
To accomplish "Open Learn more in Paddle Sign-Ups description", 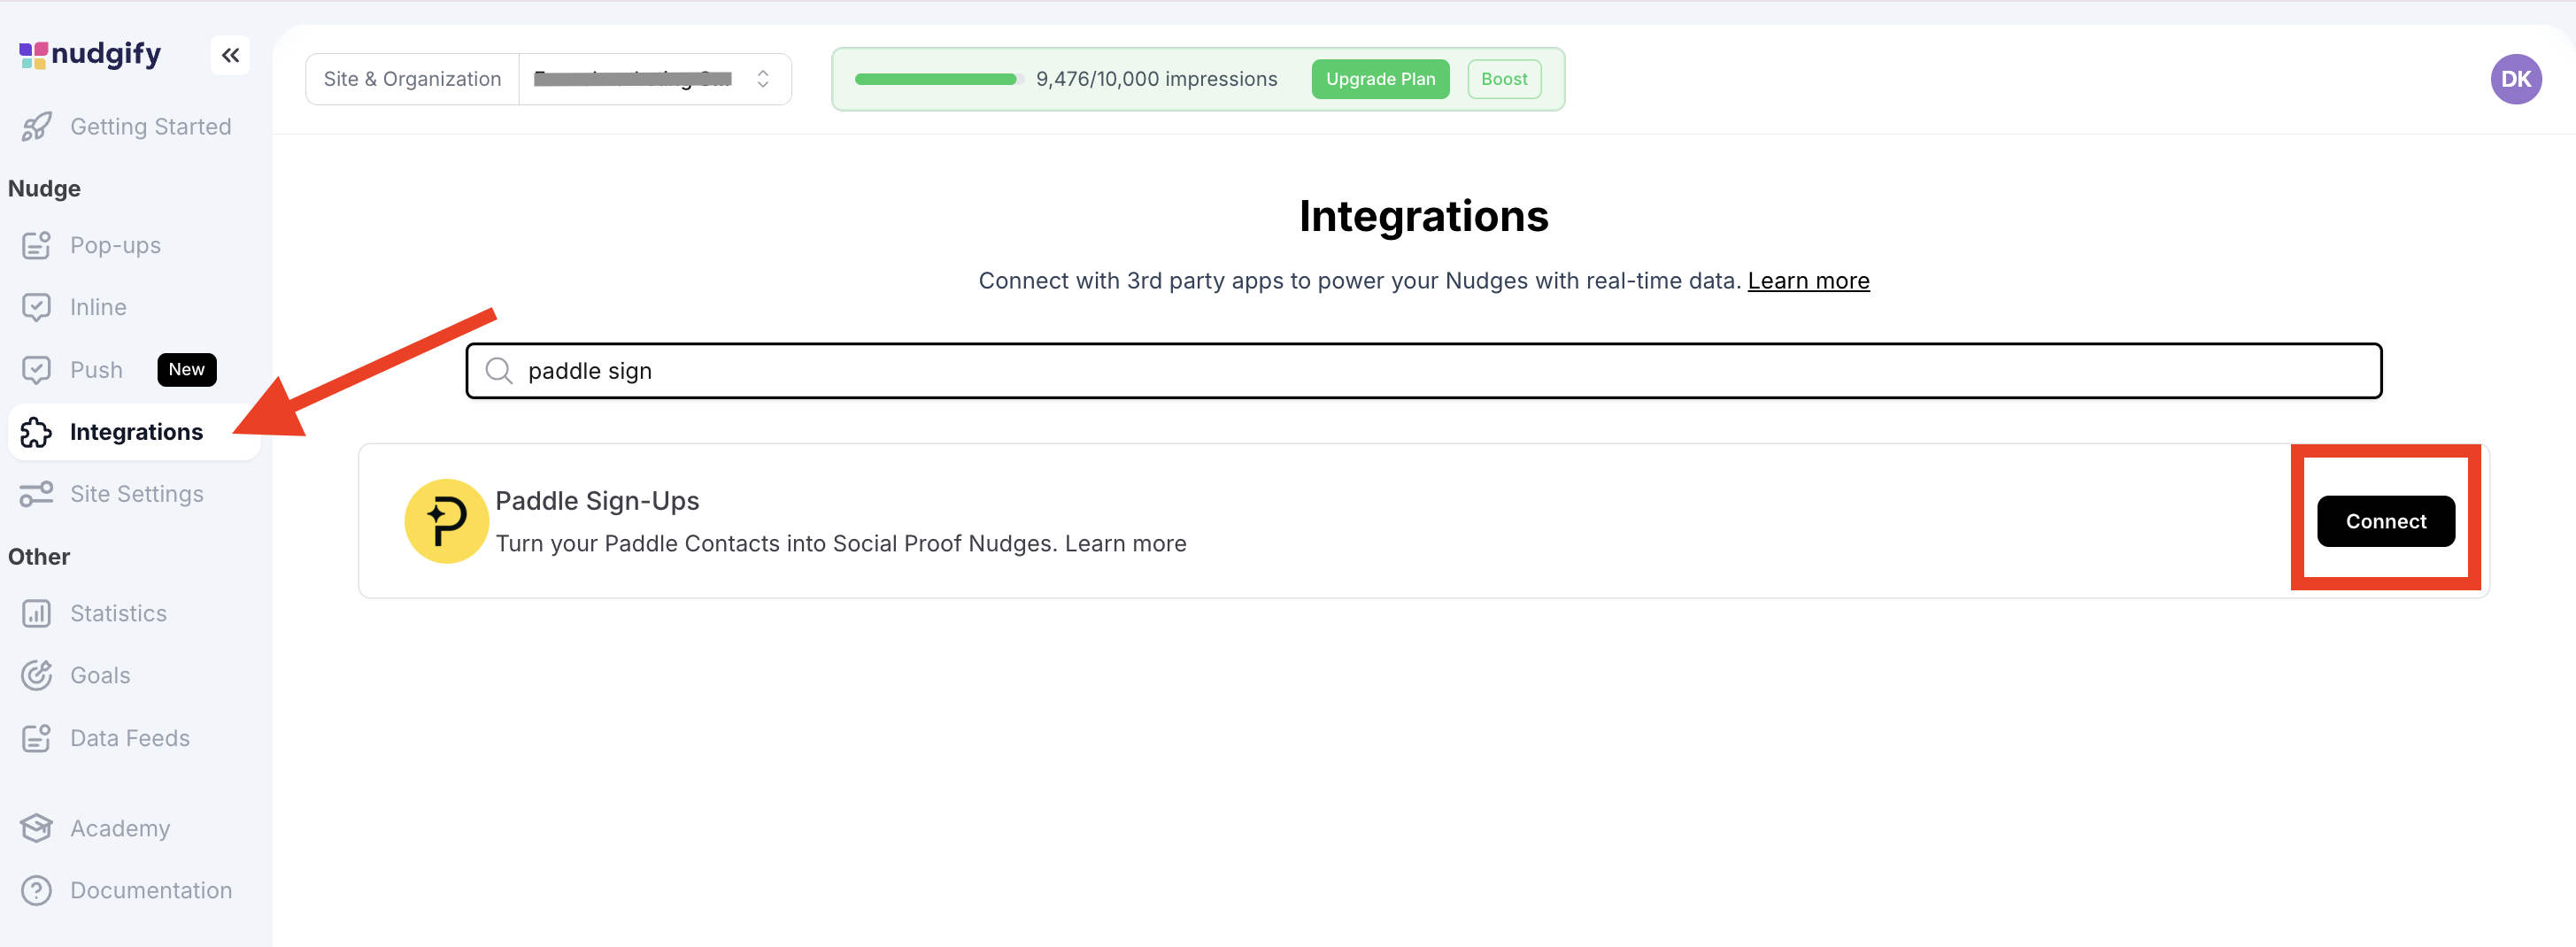I will (x=1125, y=544).
